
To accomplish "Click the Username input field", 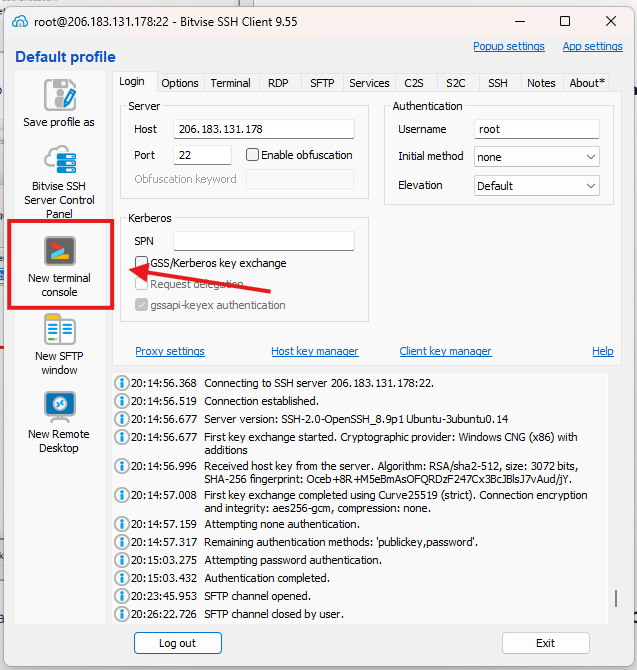I will click(x=537, y=129).
